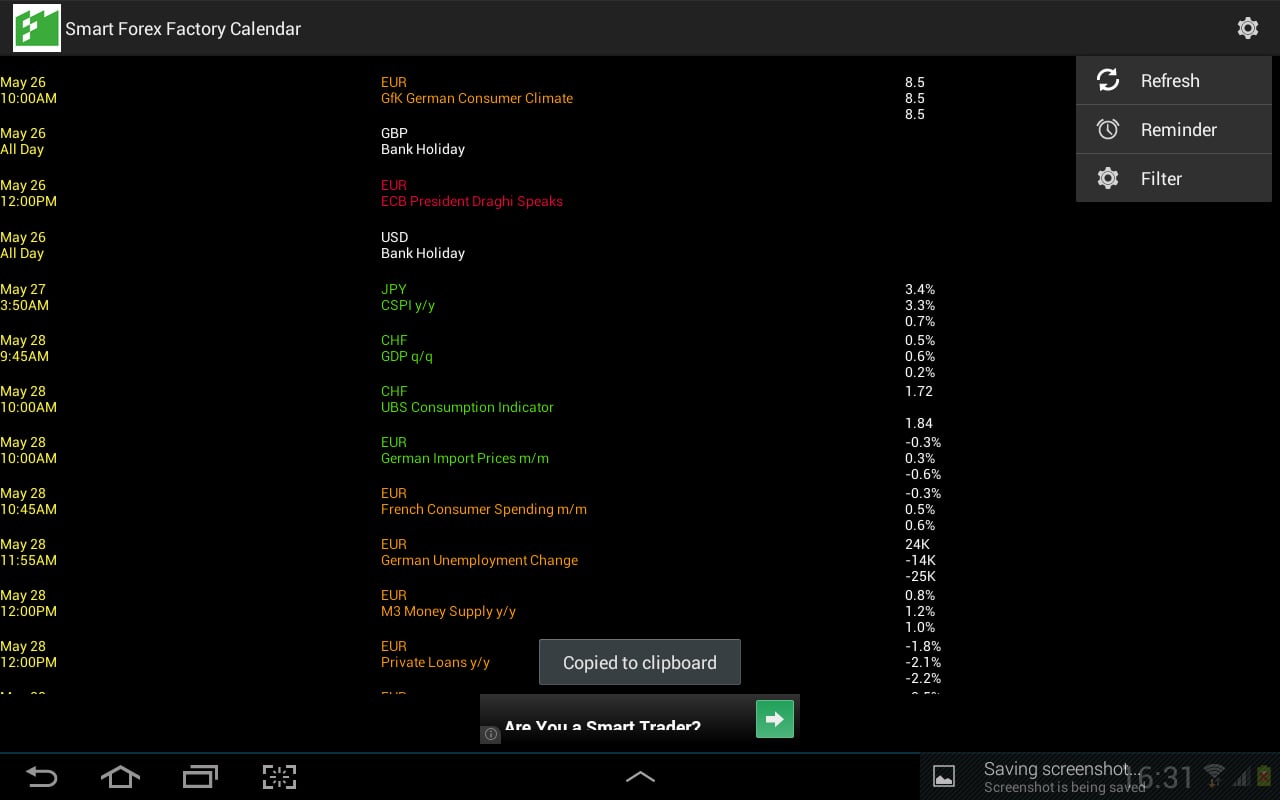The image size is (1280, 800).
Task: Tap the 'May 28 11:55AM' time entry
Action: (29, 552)
